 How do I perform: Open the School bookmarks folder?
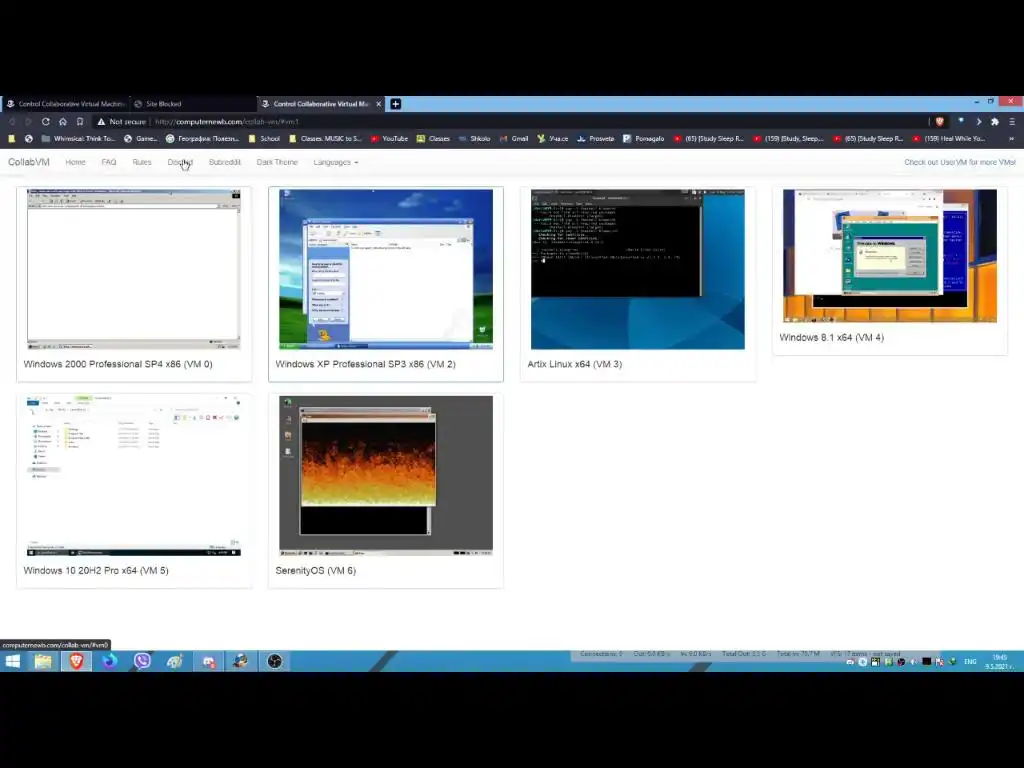[x=264, y=138]
